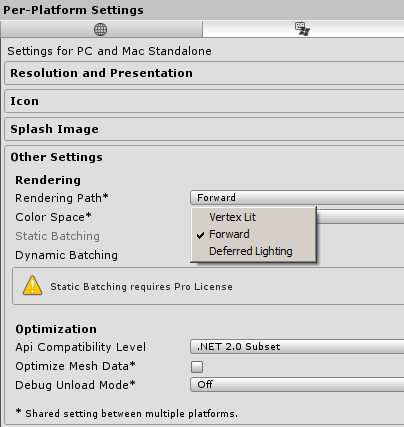
Task: Click the Dynamic Batching label
Action: tap(66, 255)
